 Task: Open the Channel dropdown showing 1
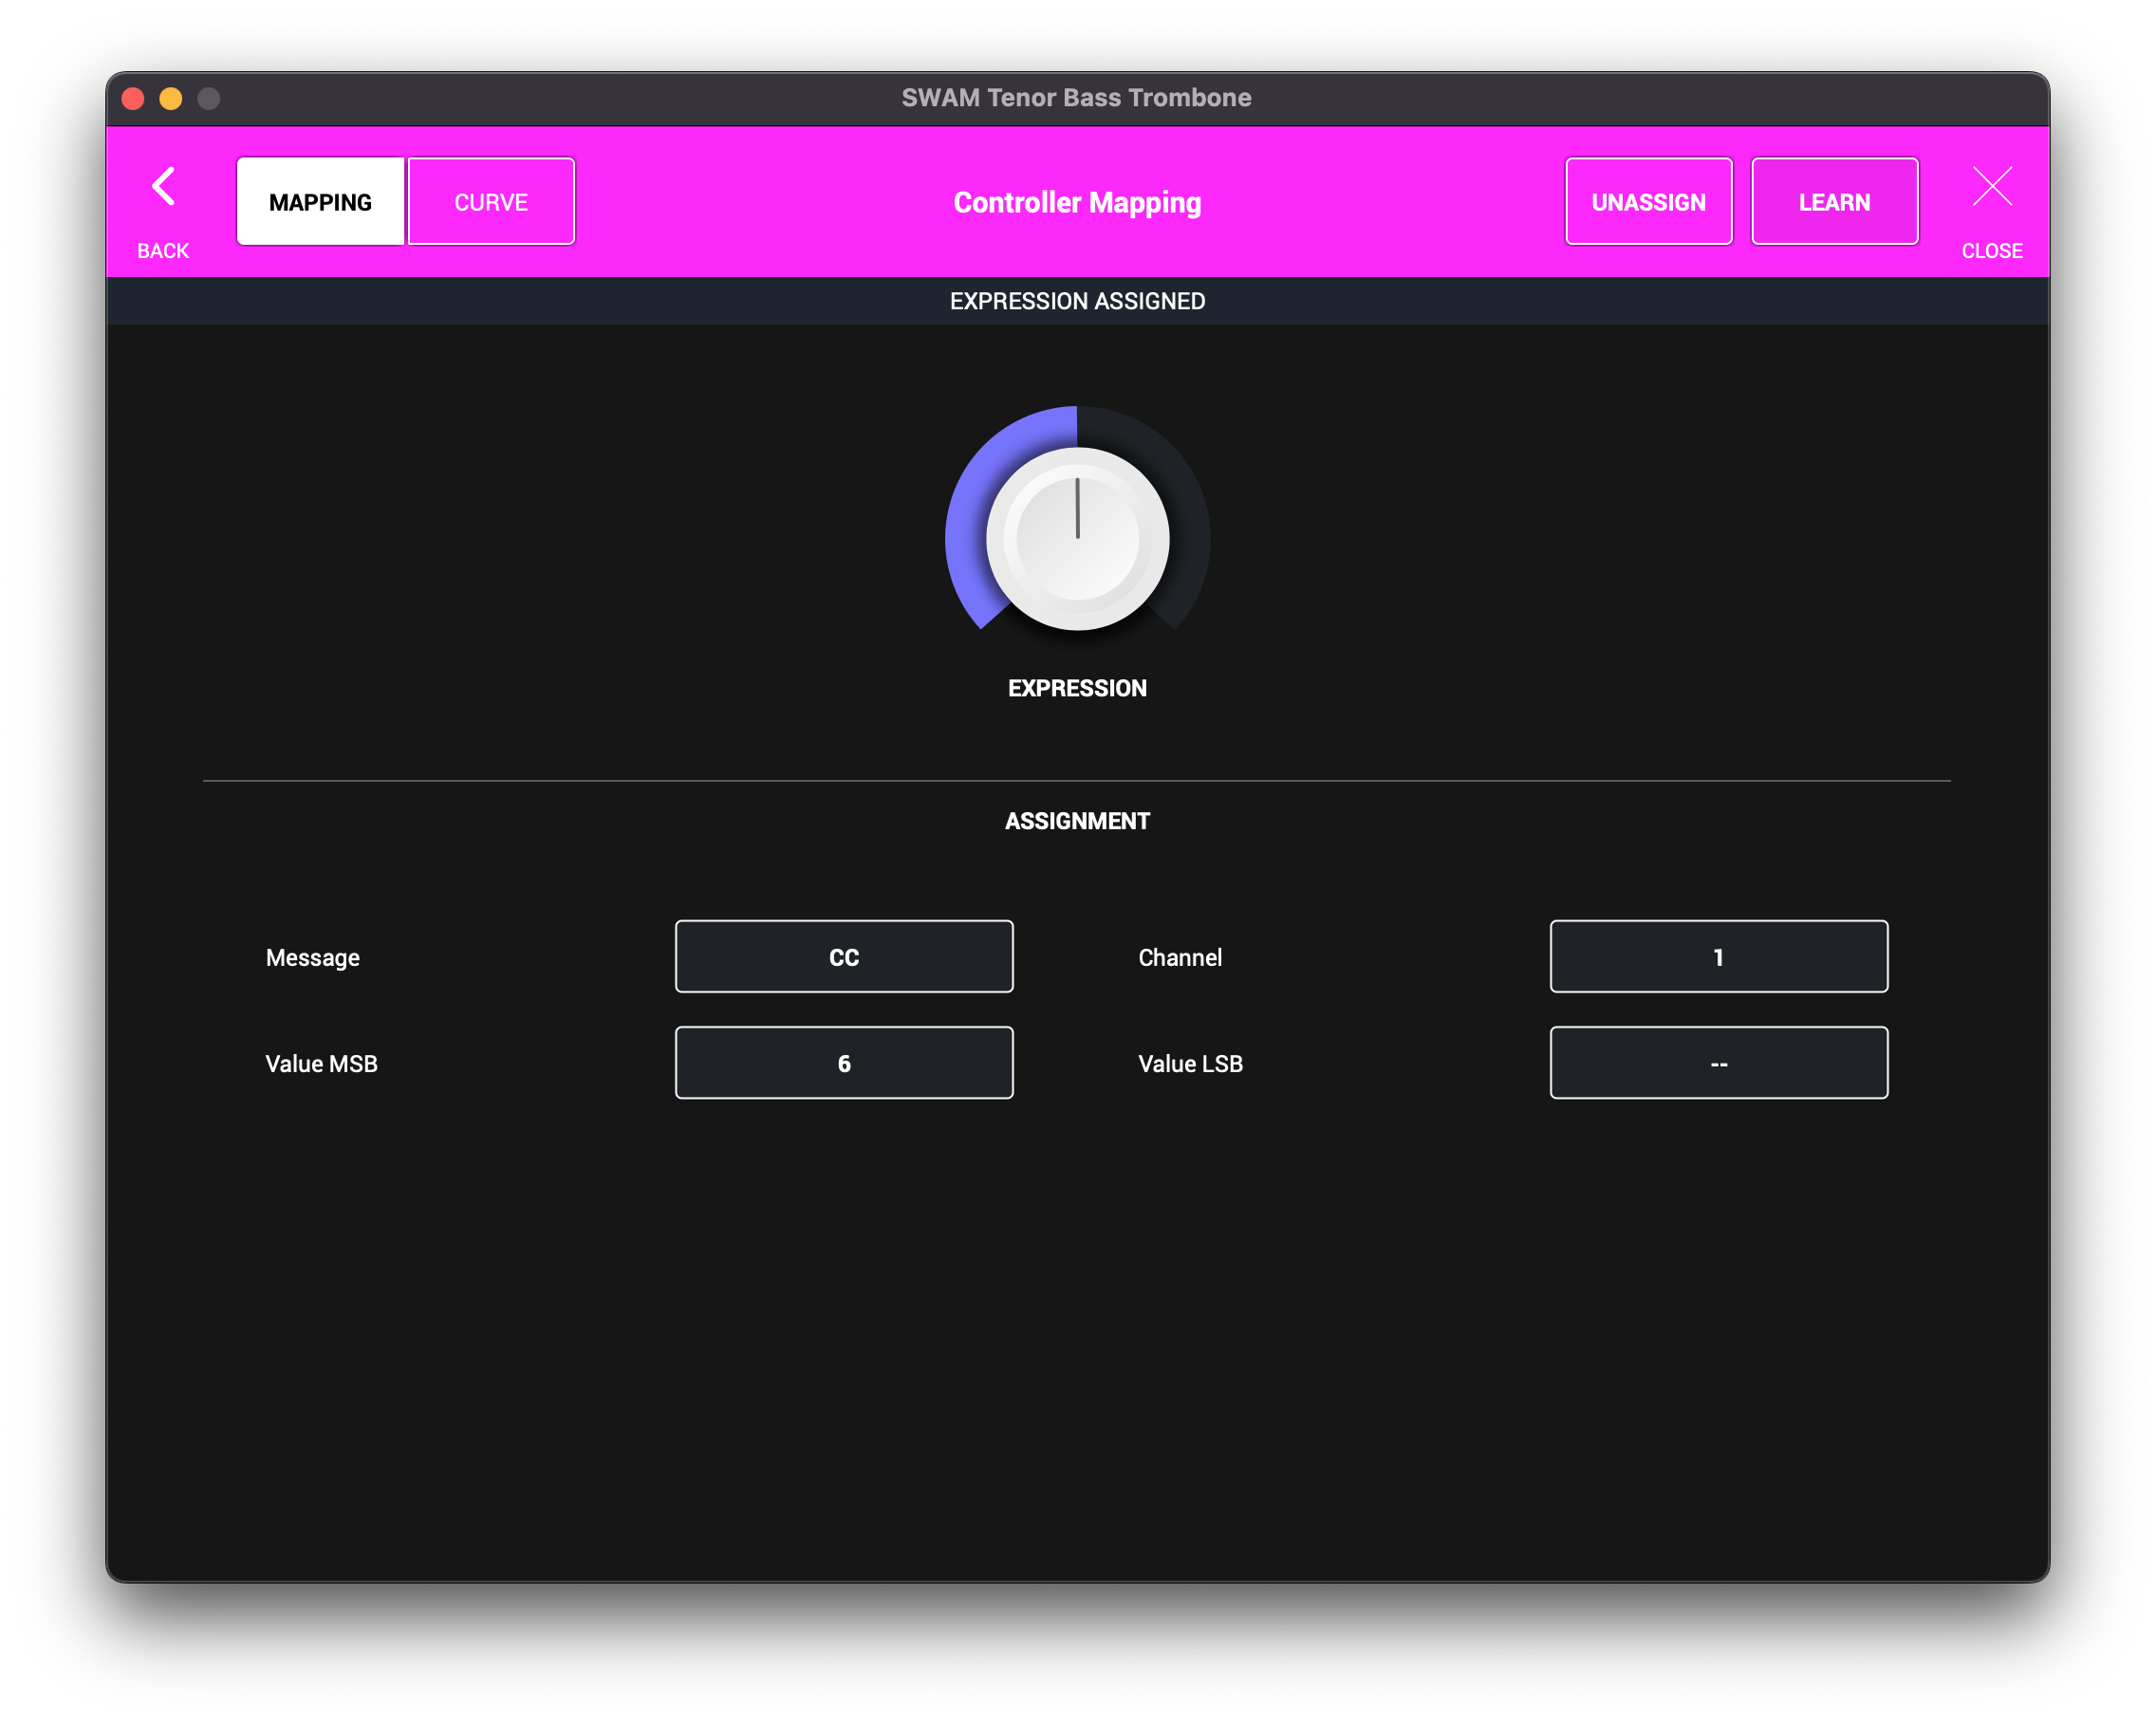pyautogui.click(x=1718, y=957)
